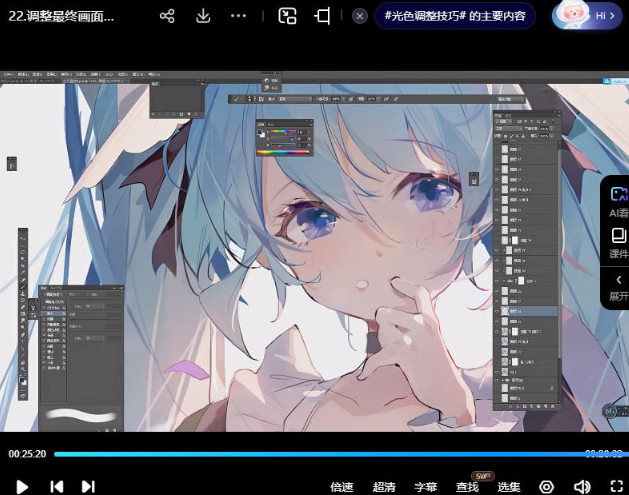Open player settings hexagon icon

click(546, 487)
